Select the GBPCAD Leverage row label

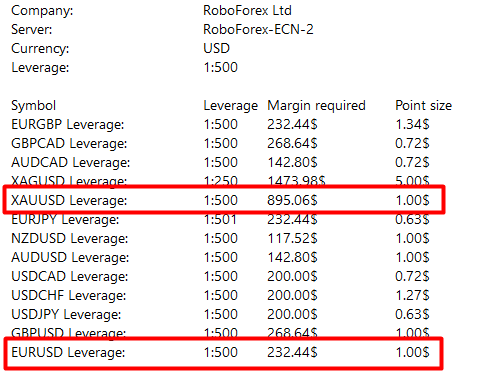coord(69,144)
